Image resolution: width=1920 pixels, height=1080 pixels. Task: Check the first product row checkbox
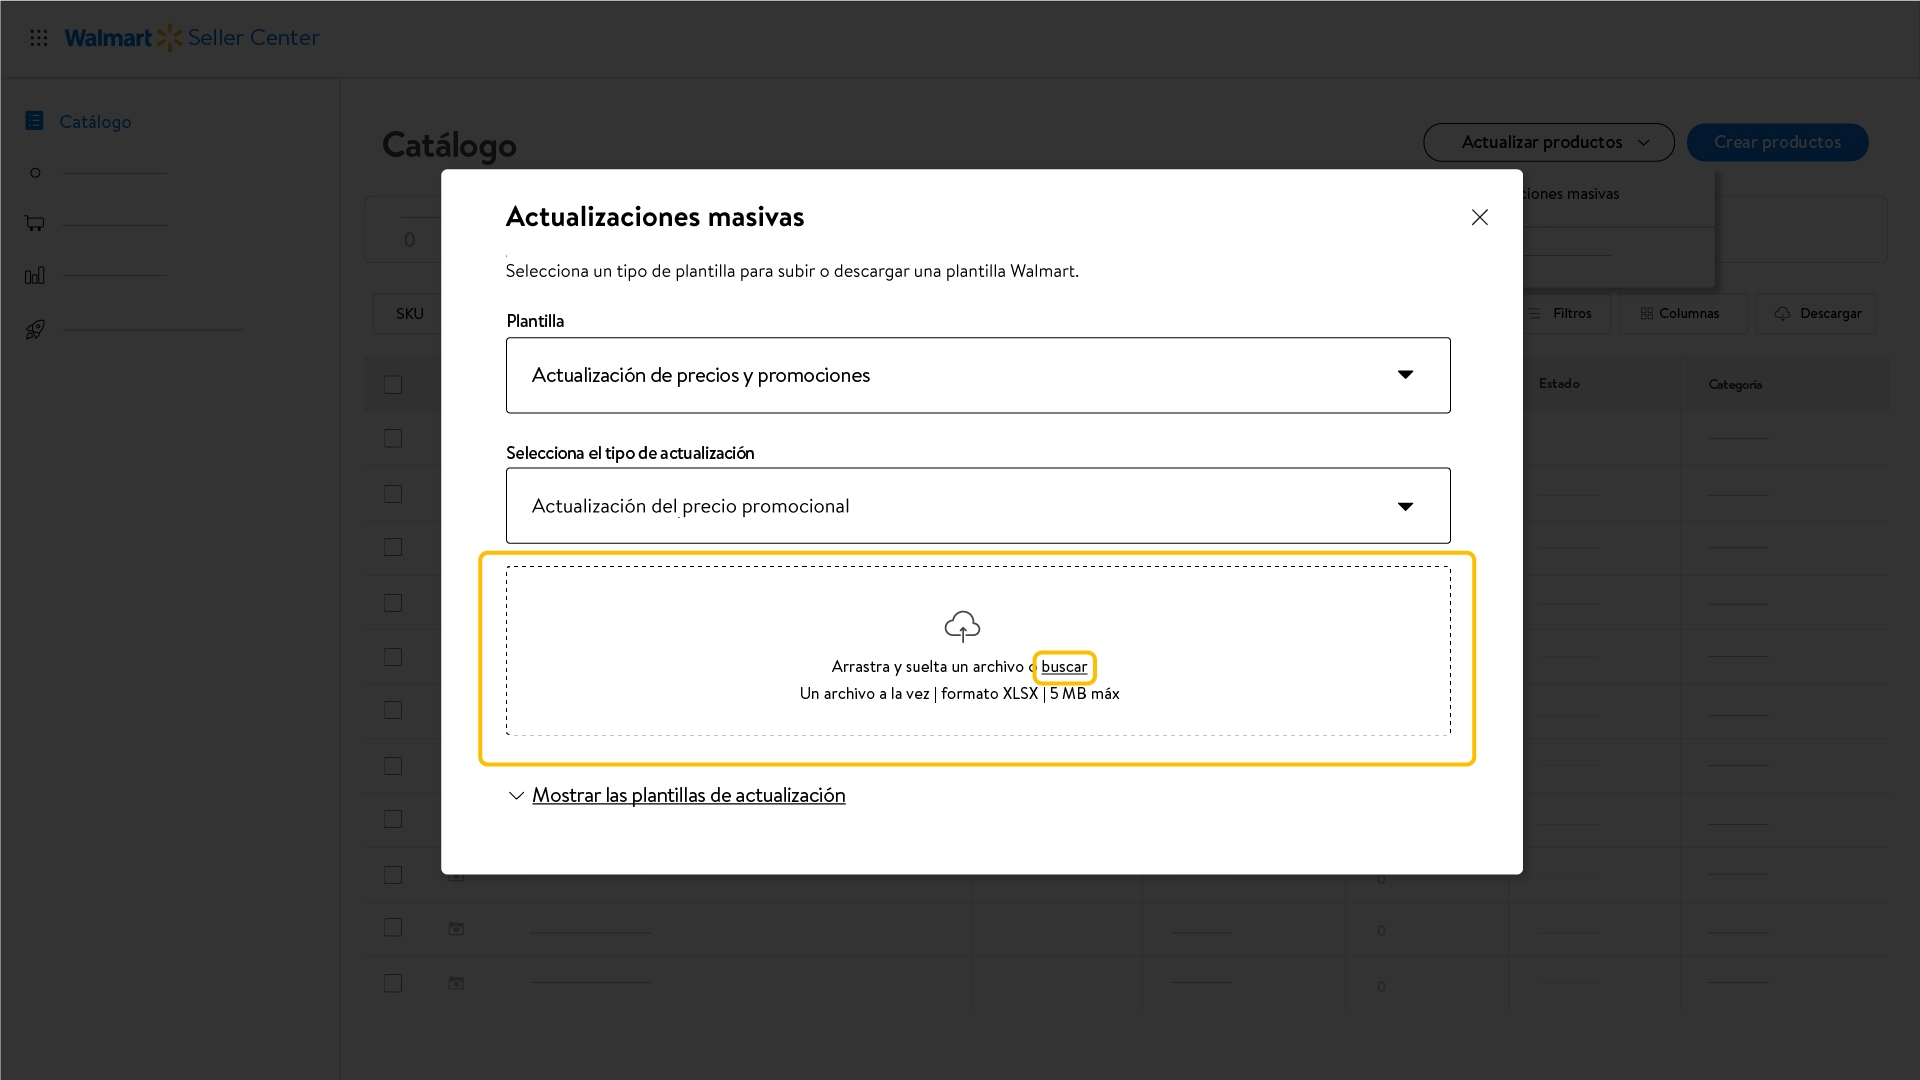393,439
